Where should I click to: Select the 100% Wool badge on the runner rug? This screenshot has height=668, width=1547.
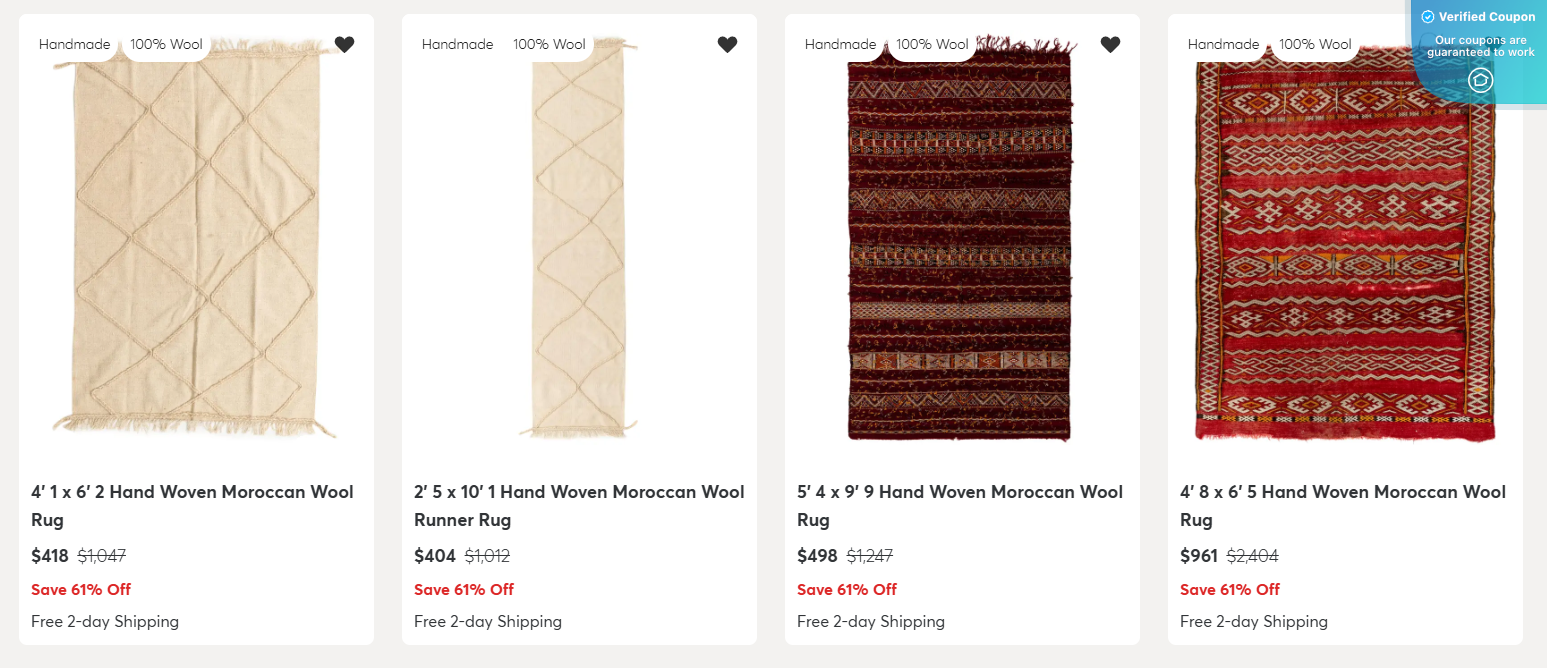[x=549, y=44]
